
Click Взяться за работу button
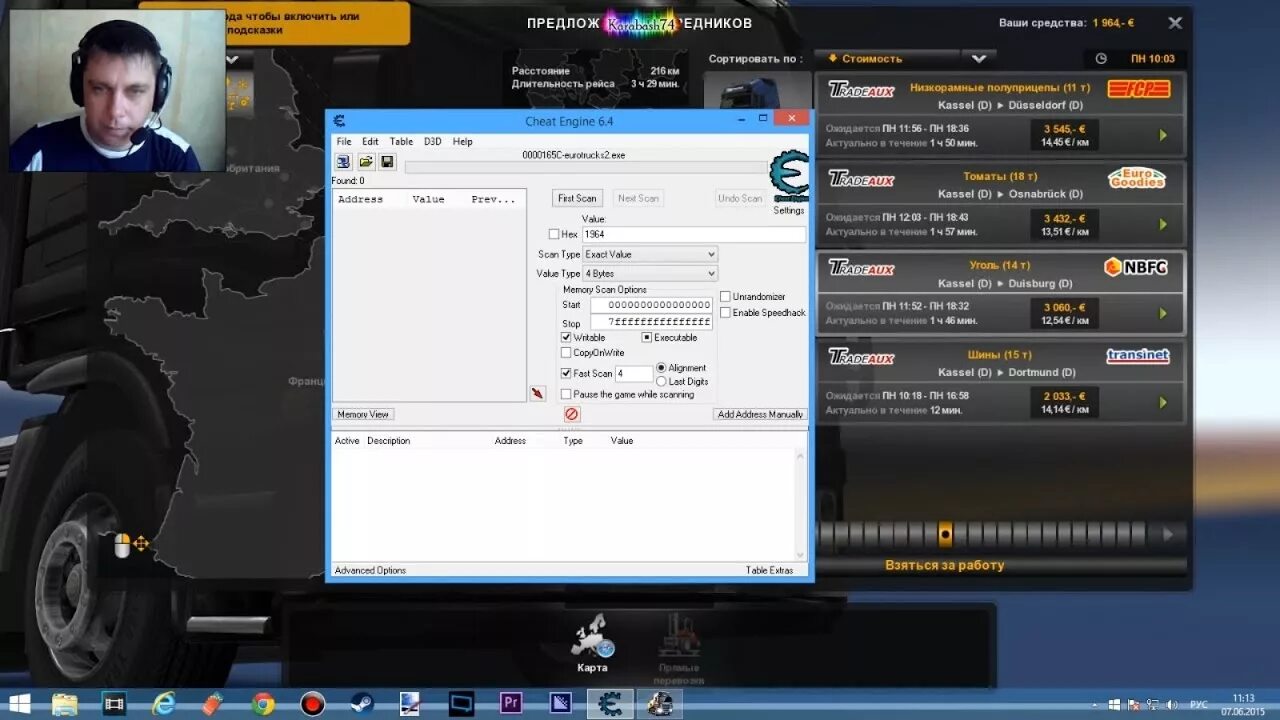[944, 565]
